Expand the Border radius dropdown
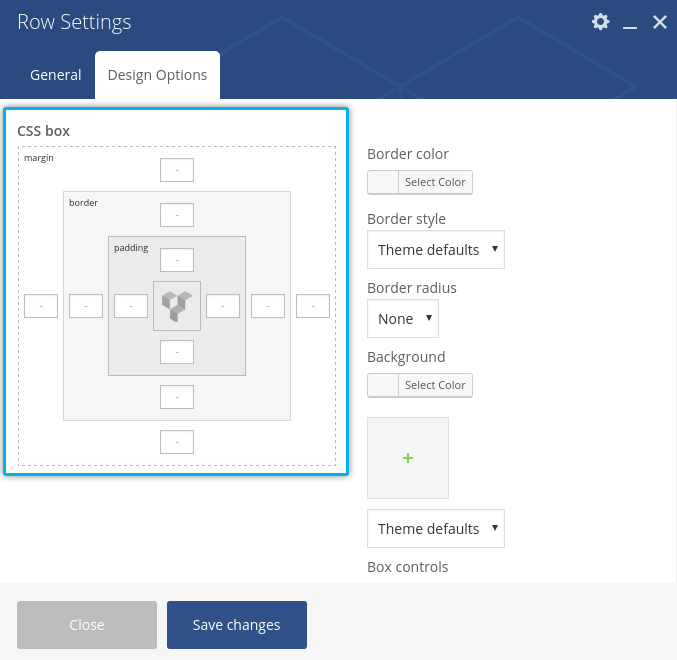 pyautogui.click(x=402, y=319)
